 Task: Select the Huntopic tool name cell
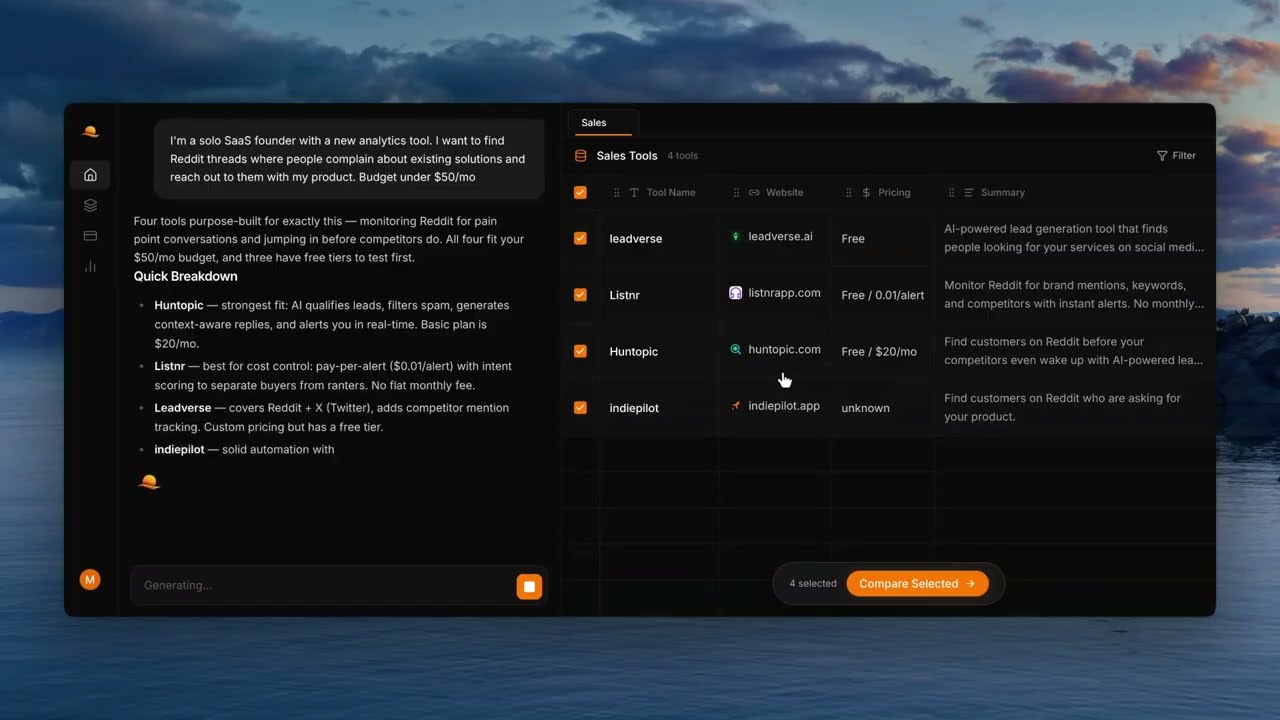coord(634,352)
